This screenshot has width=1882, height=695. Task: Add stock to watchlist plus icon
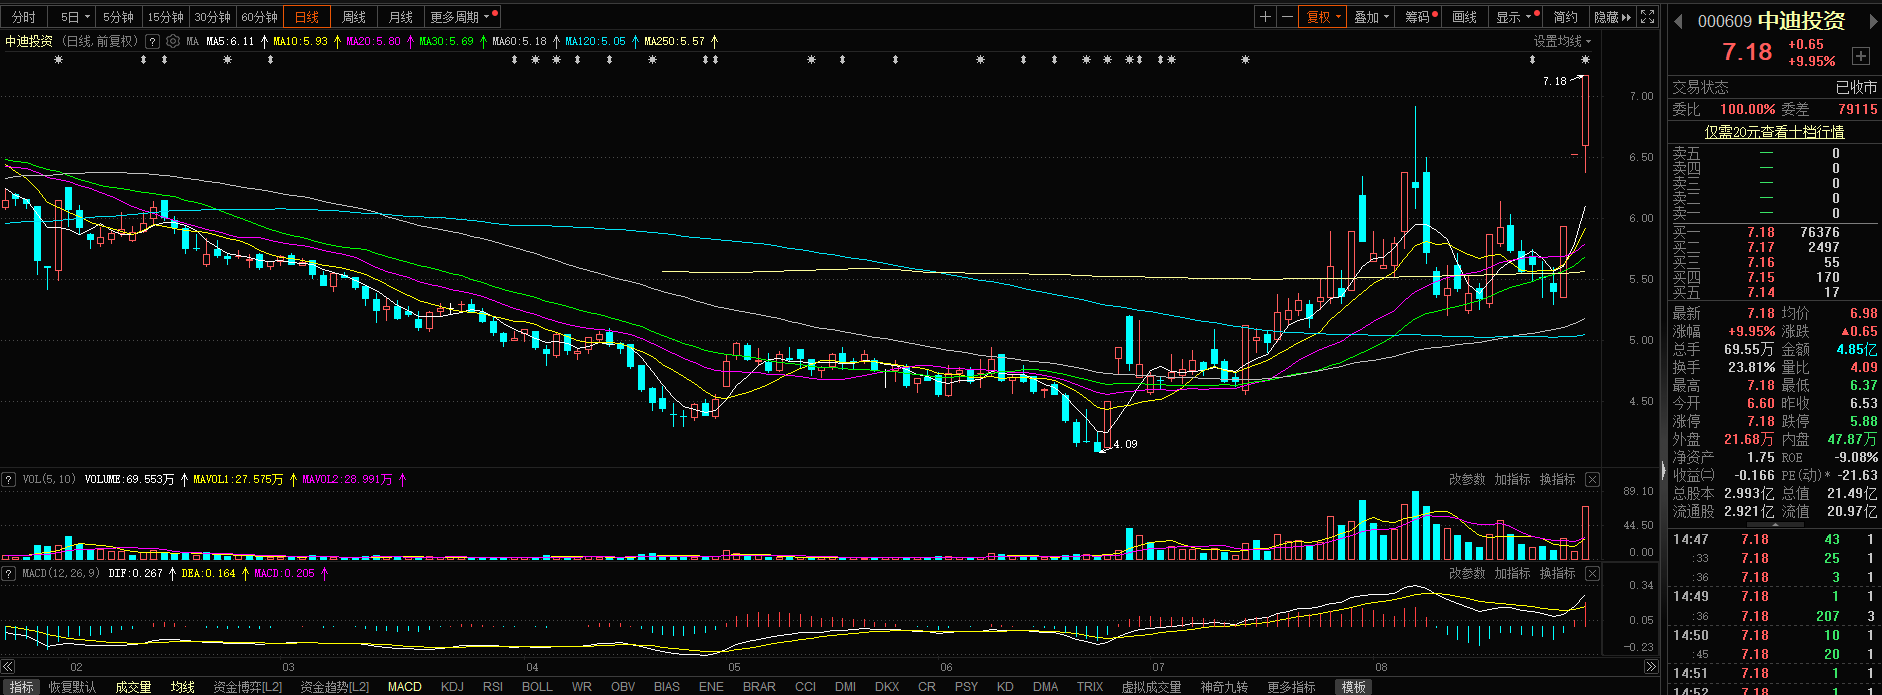coord(1861,56)
